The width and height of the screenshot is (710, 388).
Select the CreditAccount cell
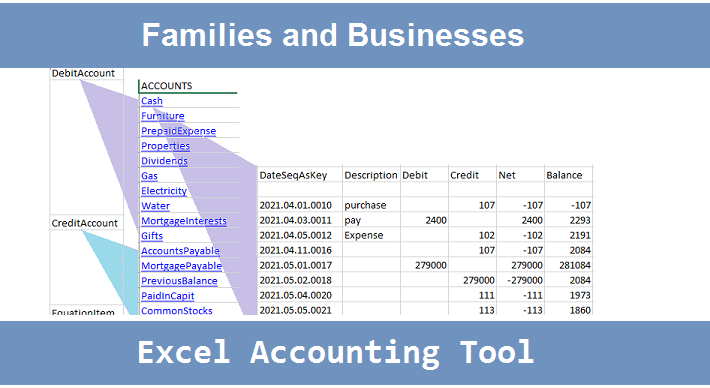86,223
